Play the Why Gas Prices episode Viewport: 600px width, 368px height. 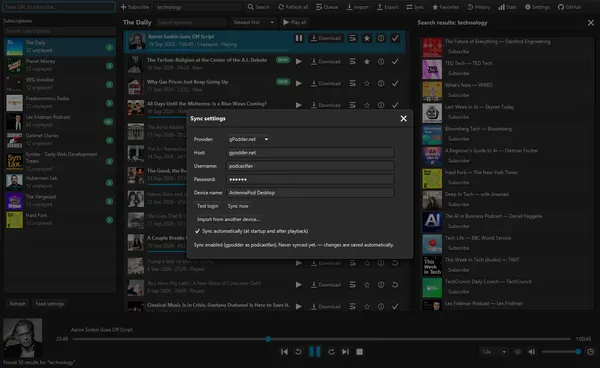(299, 83)
